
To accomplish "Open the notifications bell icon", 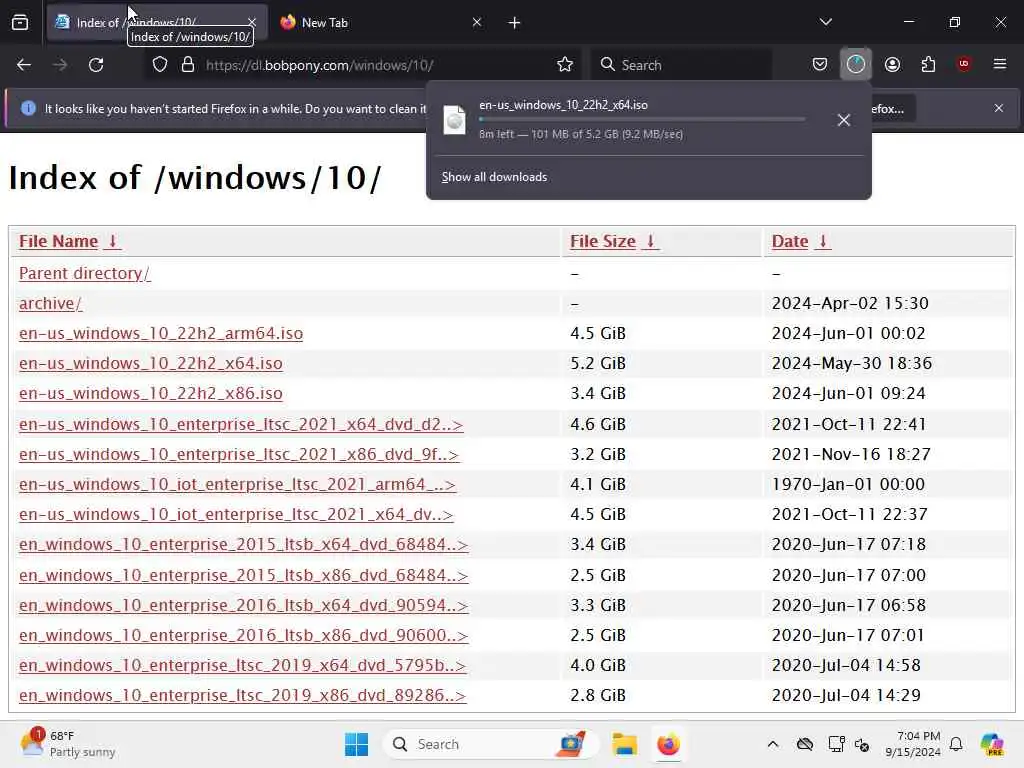I will [956, 744].
